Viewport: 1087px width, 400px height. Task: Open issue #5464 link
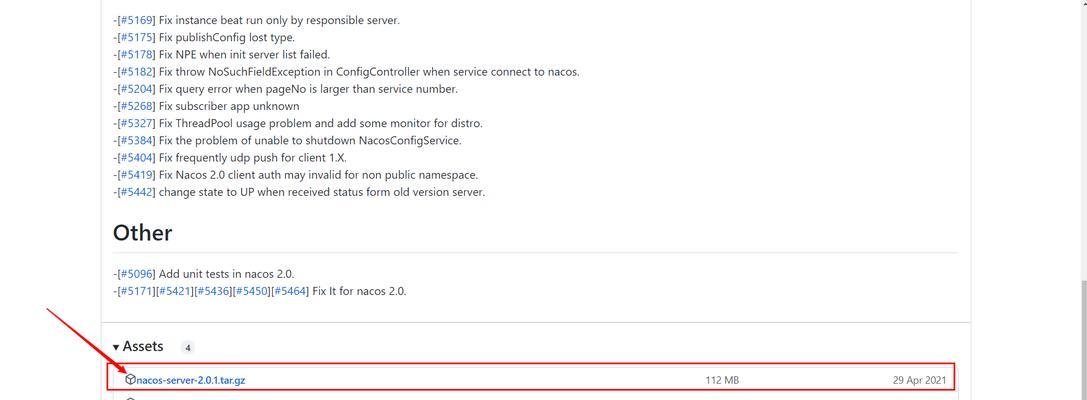[x=290, y=291]
